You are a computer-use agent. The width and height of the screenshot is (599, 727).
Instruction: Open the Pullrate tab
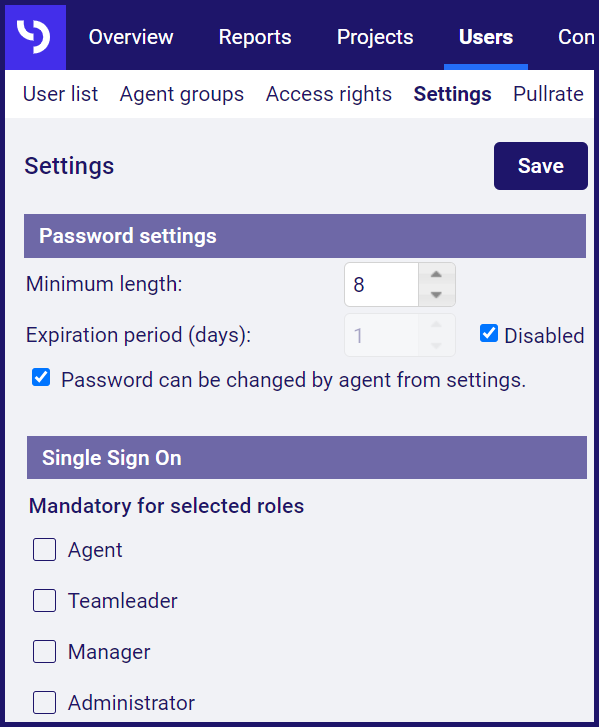tap(548, 94)
